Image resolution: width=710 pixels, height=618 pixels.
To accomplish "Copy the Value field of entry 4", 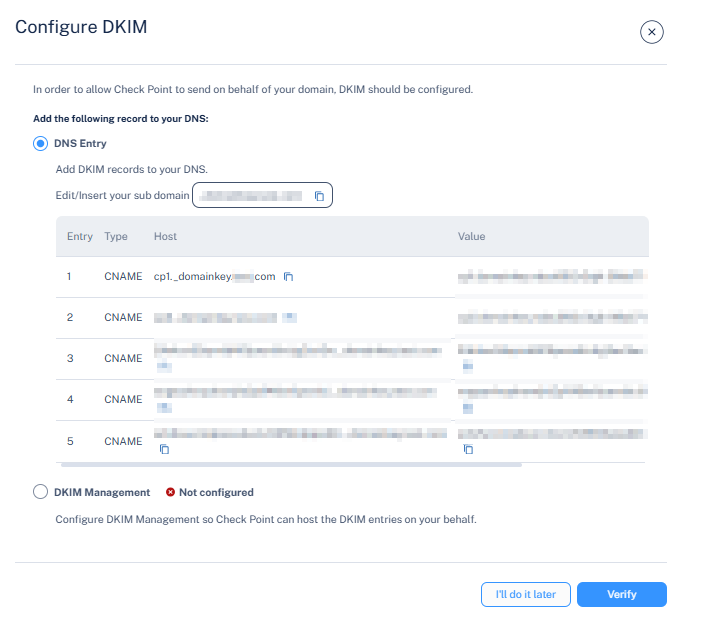I will pyautogui.click(x=467, y=408).
